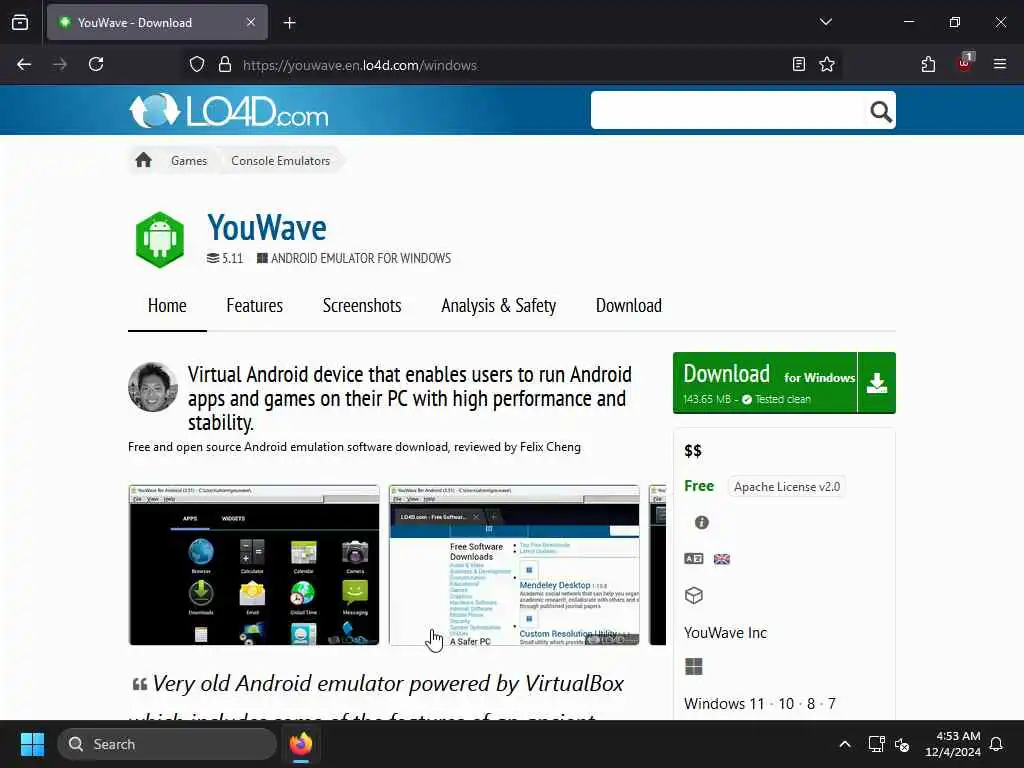Show site security padlock info

225,65
